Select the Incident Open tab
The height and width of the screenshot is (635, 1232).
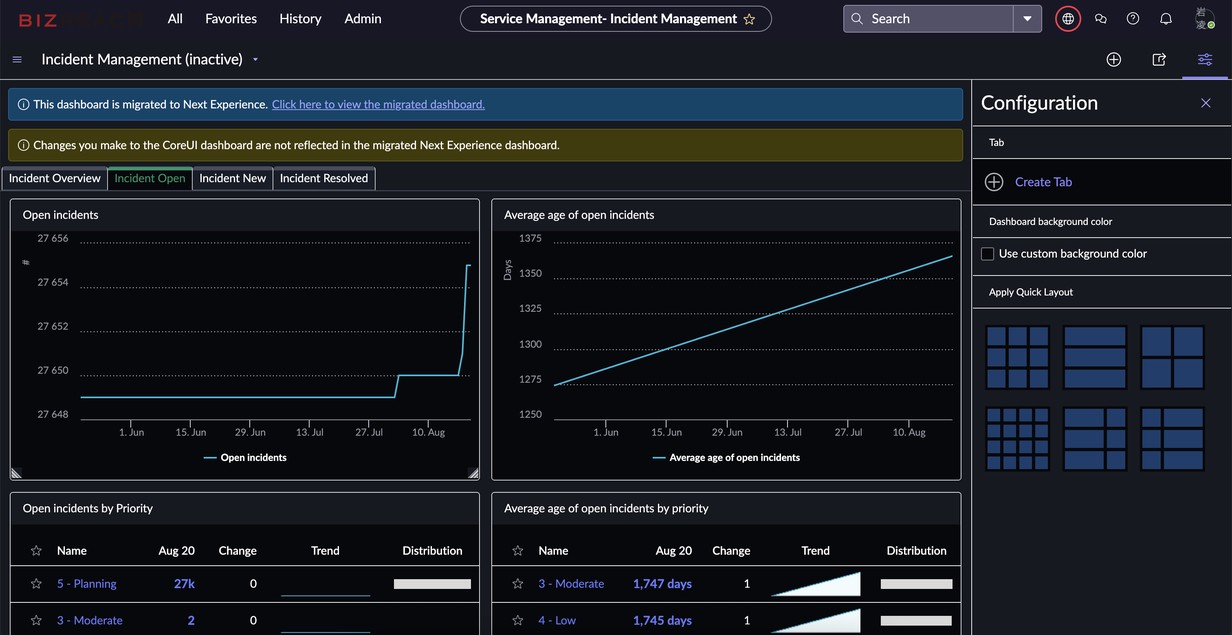click(150, 178)
